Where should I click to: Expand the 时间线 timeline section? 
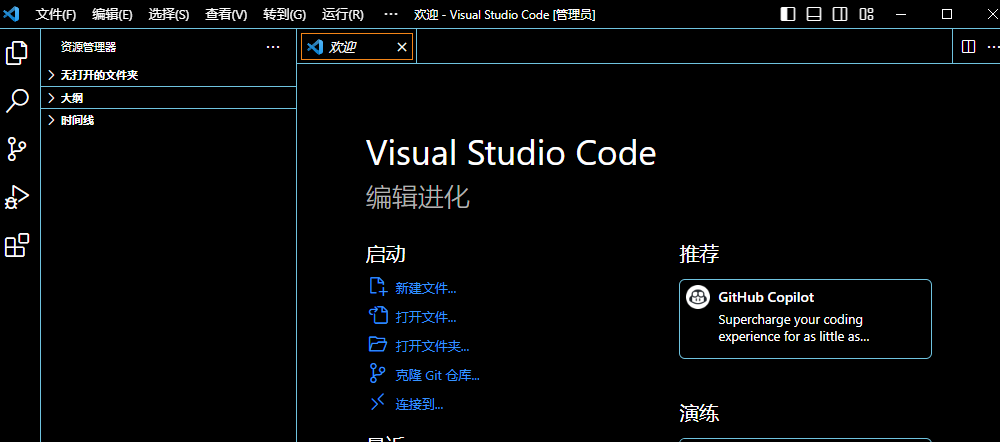pos(168,120)
